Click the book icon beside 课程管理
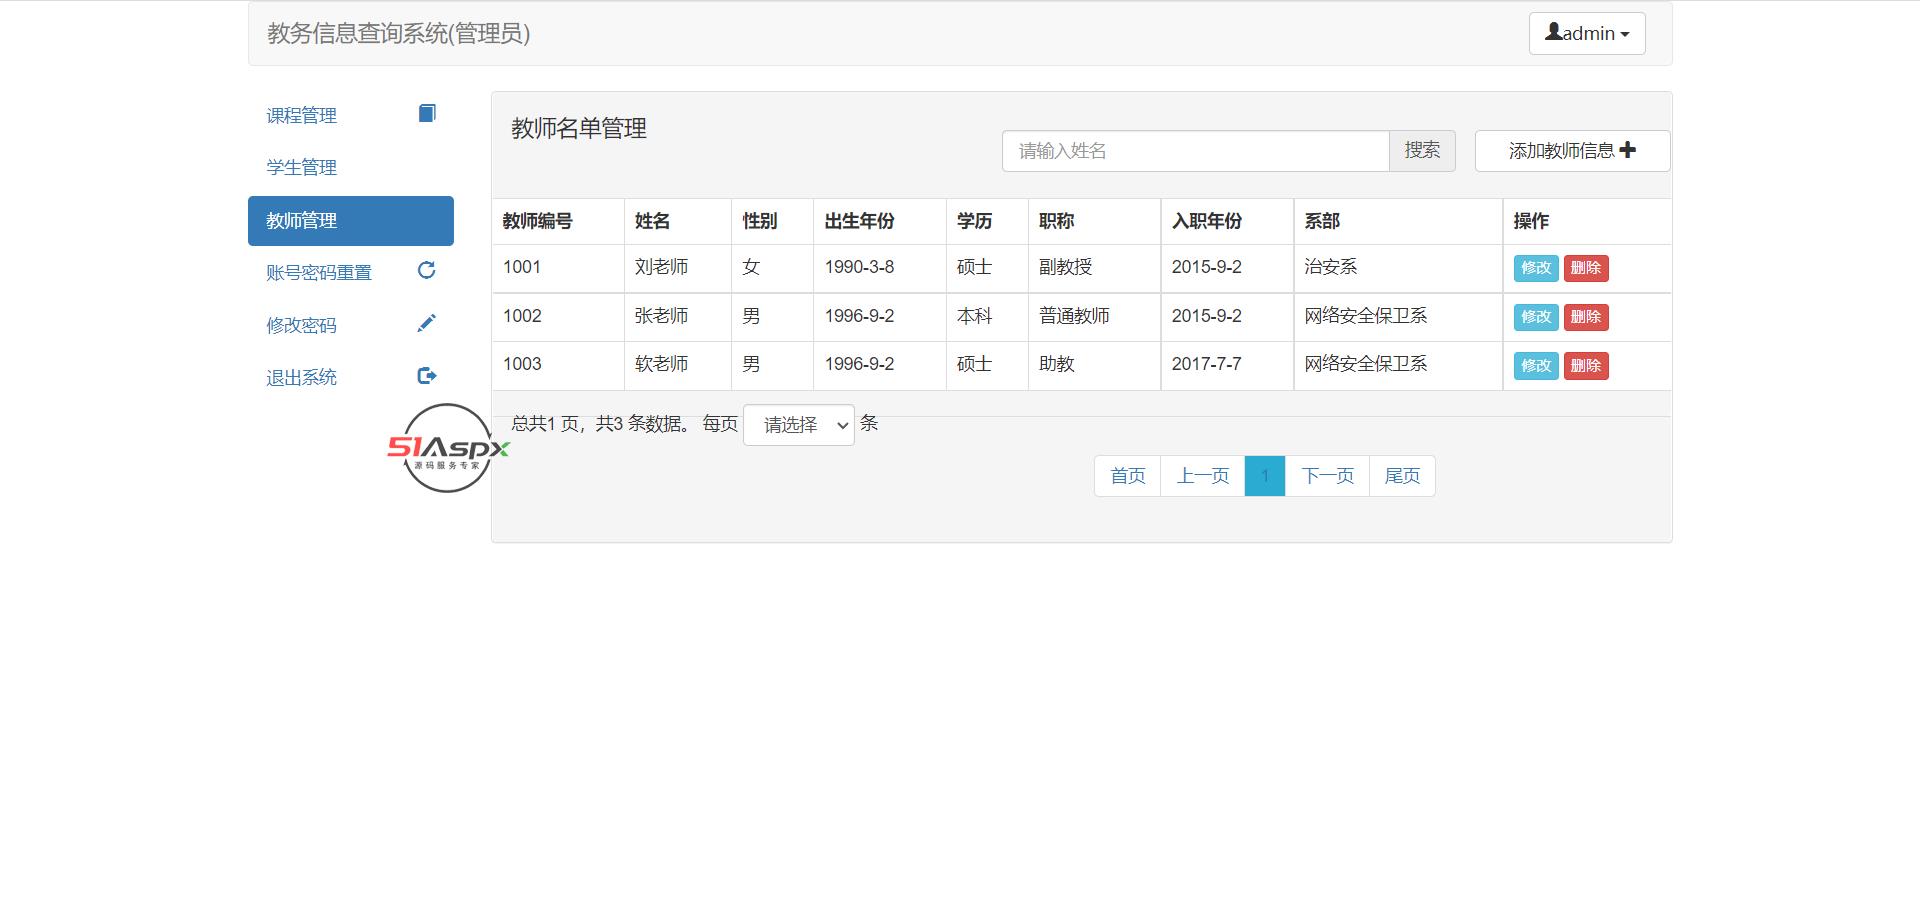The width and height of the screenshot is (1920, 902). coord(427,113)
